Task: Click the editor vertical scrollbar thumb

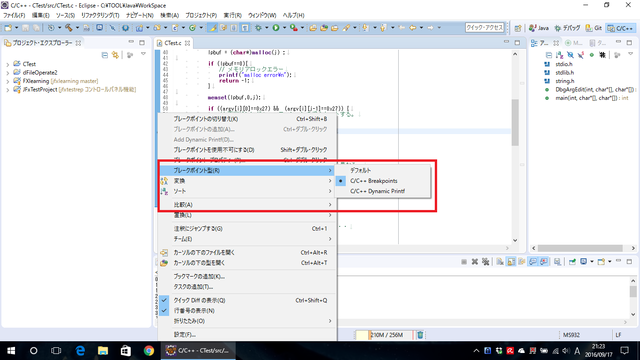Action: (515, 122)
